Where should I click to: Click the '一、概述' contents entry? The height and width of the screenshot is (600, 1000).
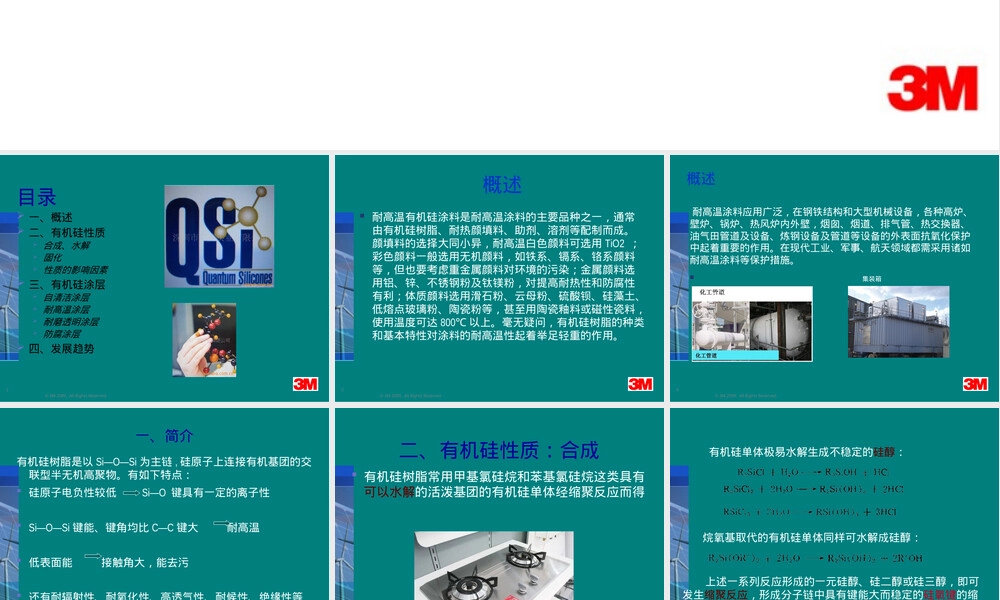pyautogui.click(x=50, y=217)
